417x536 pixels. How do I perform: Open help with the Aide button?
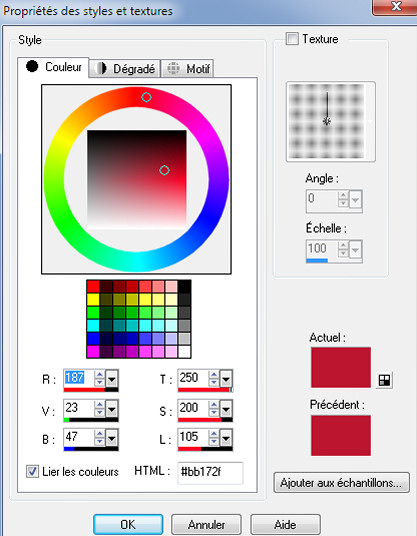pyautogui.click(x=285, y=524)
